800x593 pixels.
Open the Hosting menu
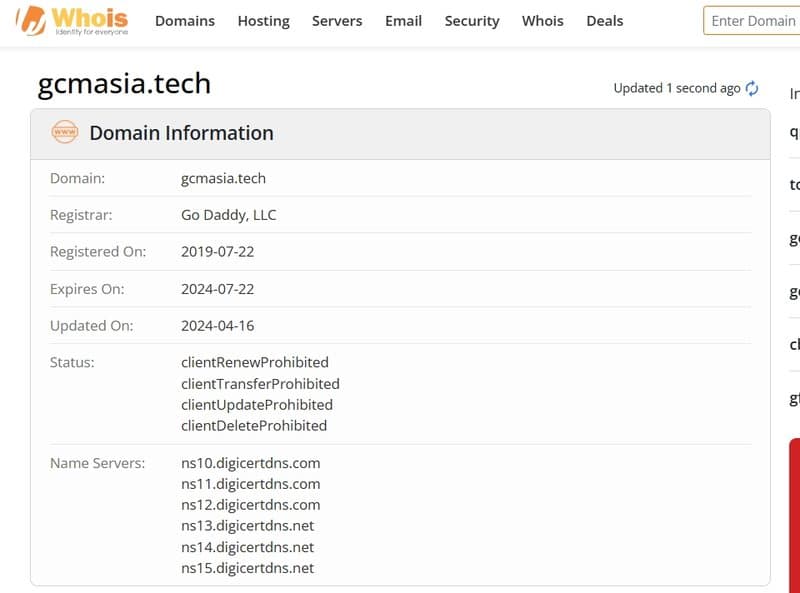click(x=264, y=21)
